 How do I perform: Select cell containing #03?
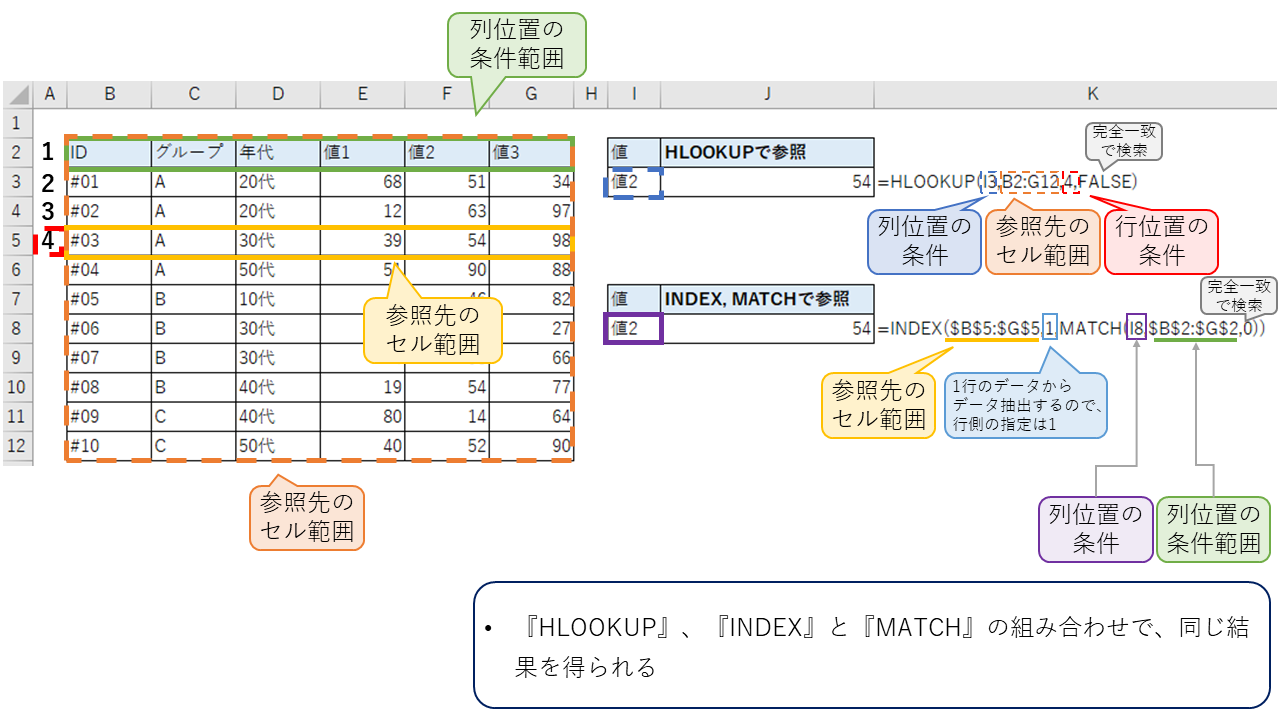[x=109, y=240]
